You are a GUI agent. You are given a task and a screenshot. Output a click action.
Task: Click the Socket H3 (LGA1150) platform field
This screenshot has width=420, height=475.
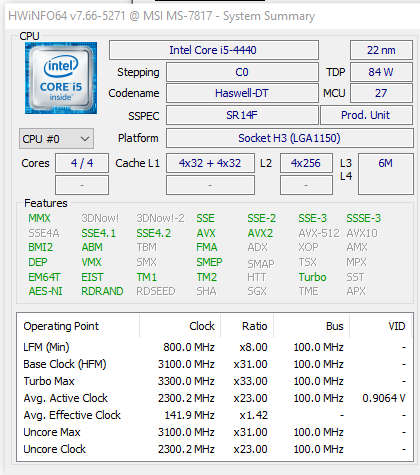point(289,138)
